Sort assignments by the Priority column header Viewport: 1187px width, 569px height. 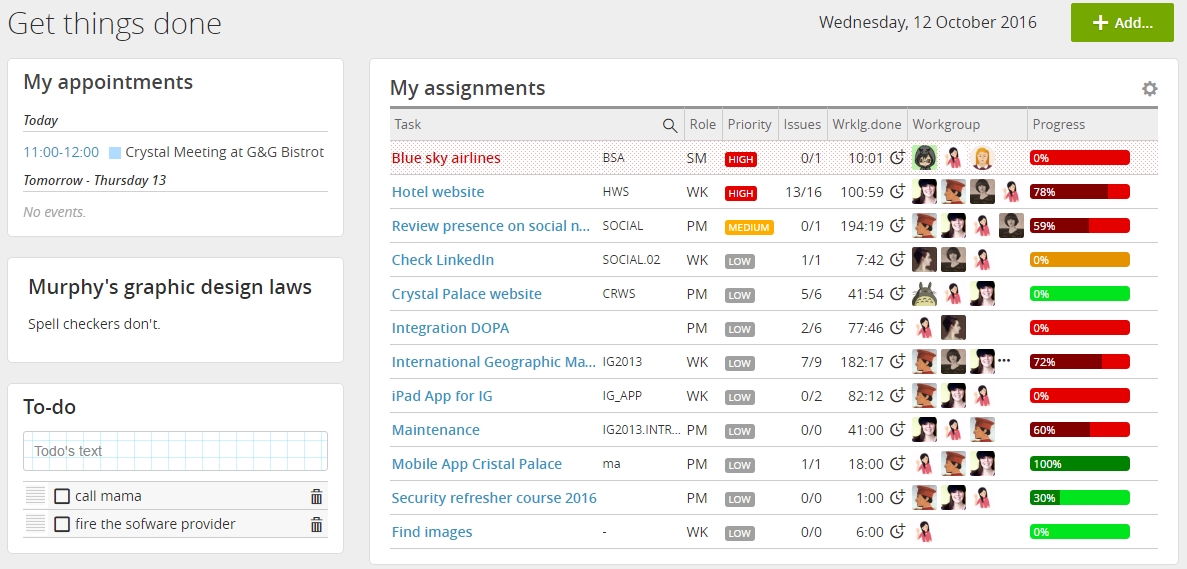tap(749, 125)
